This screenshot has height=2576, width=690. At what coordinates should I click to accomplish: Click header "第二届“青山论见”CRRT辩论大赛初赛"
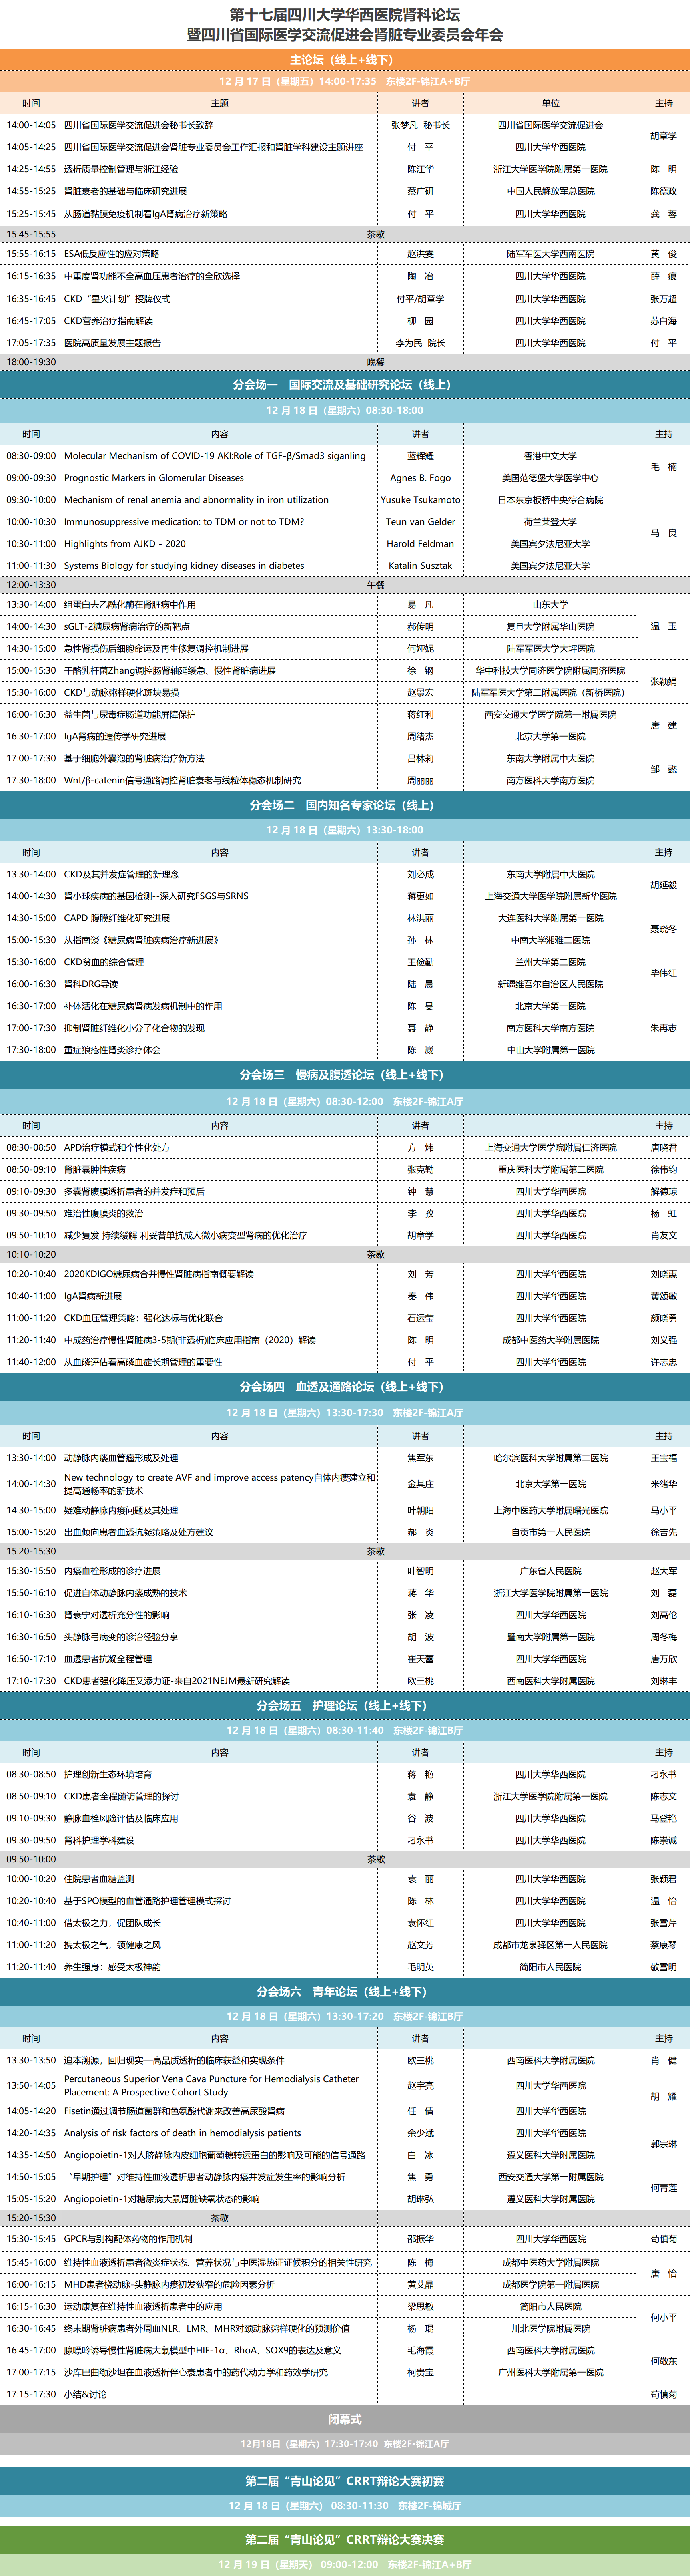pyautogui.click(x=345, y=2481)
